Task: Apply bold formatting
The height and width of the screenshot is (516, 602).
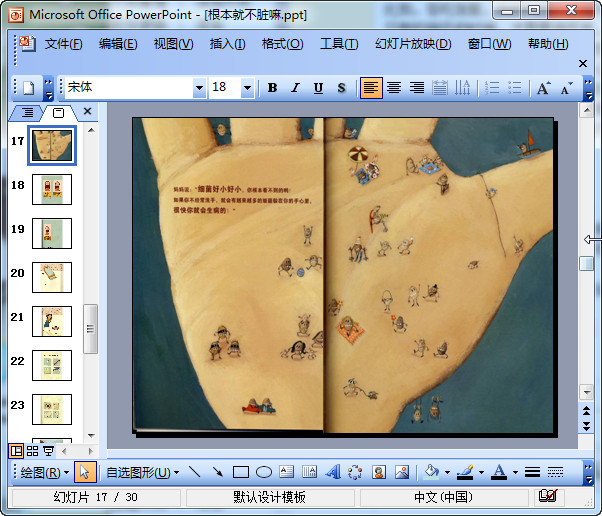Action: [273, 88]
